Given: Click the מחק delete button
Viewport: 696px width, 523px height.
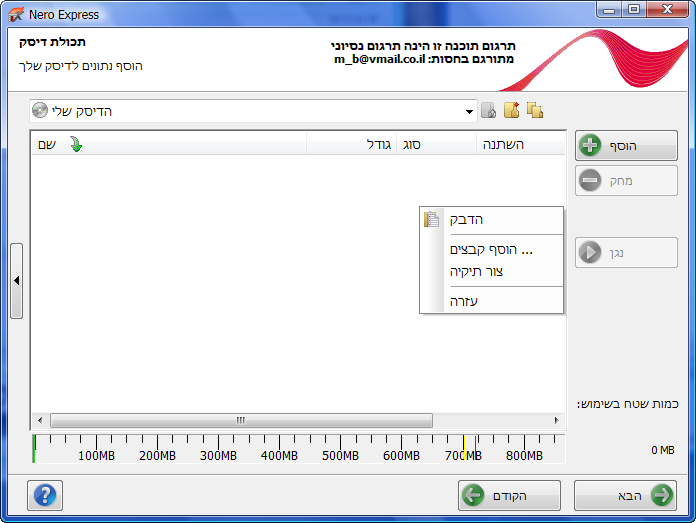Looking at the screenshot, I should 626,181.
